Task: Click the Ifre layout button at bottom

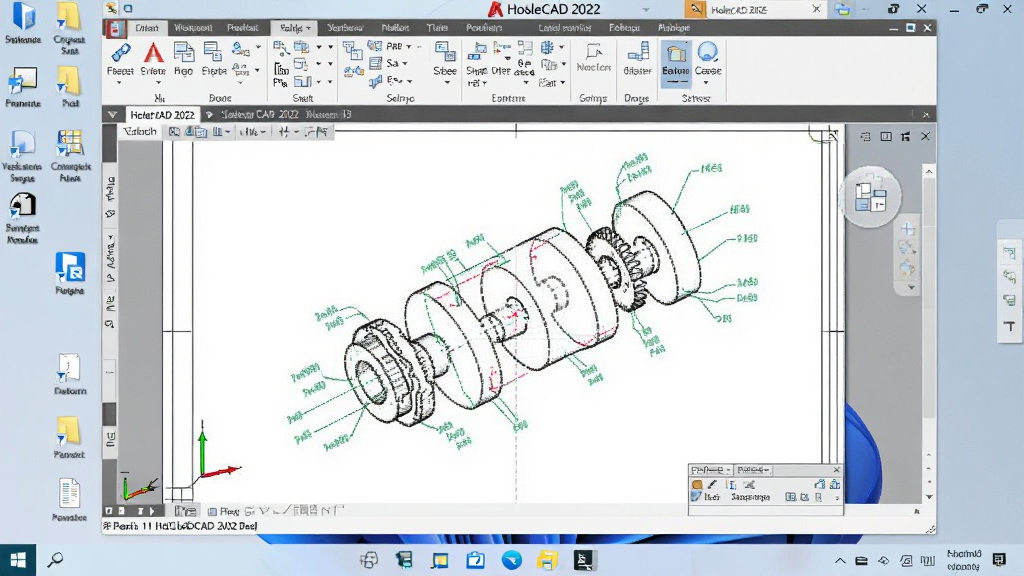Action: pos(185,511)
